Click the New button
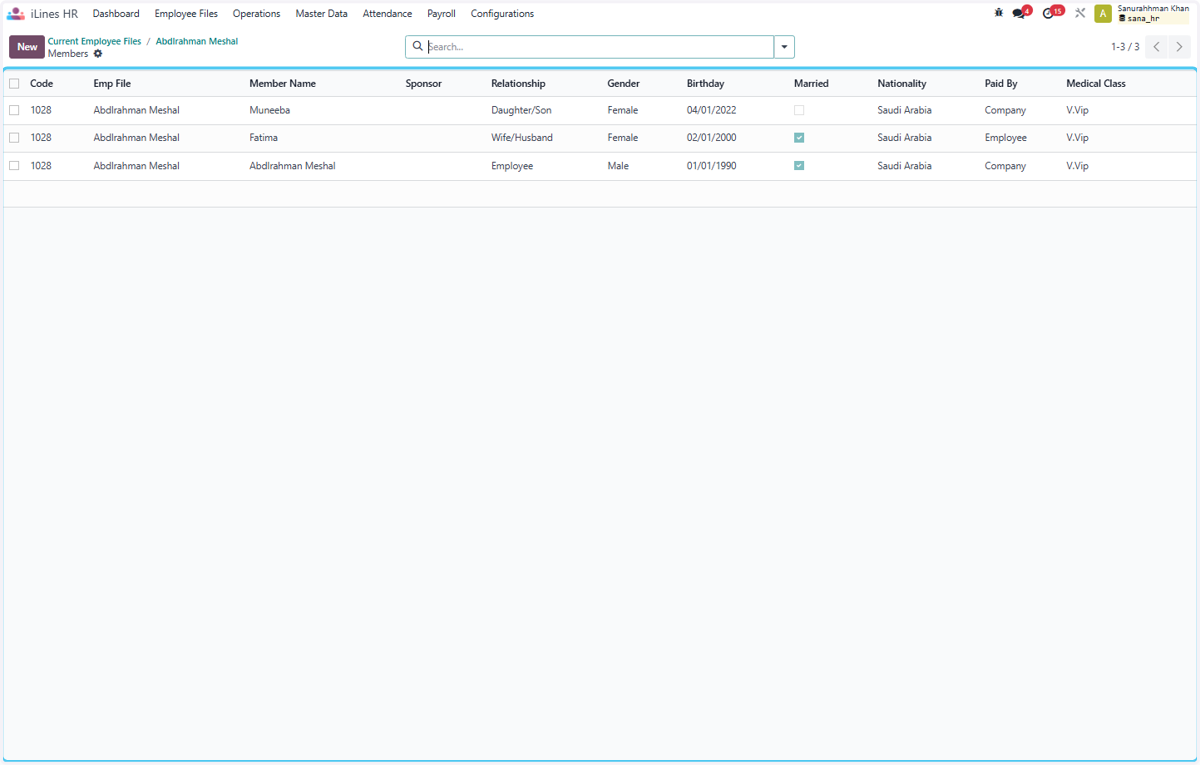The height and width of the screenshot is (765, 1200). coord(27,47)
